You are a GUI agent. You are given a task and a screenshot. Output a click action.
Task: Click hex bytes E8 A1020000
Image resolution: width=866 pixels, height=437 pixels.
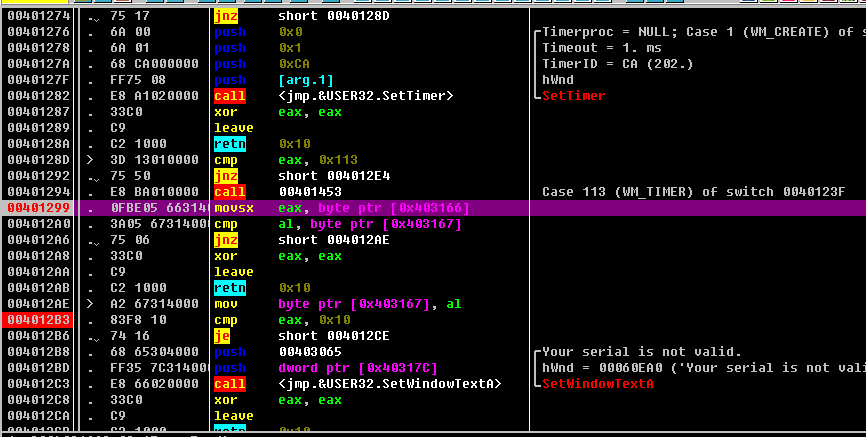(x=154, y=96)
